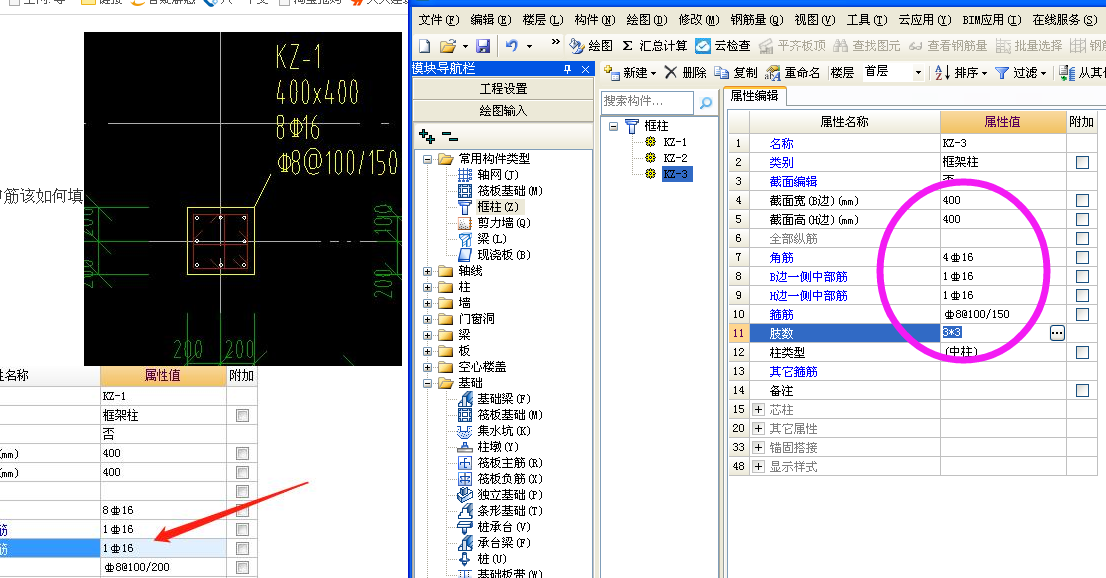The width and height of the screenshot is (1106, 578).
Task: Toggle 附加 checkbox for 截面宽 row
Action: coord(1082,200)
